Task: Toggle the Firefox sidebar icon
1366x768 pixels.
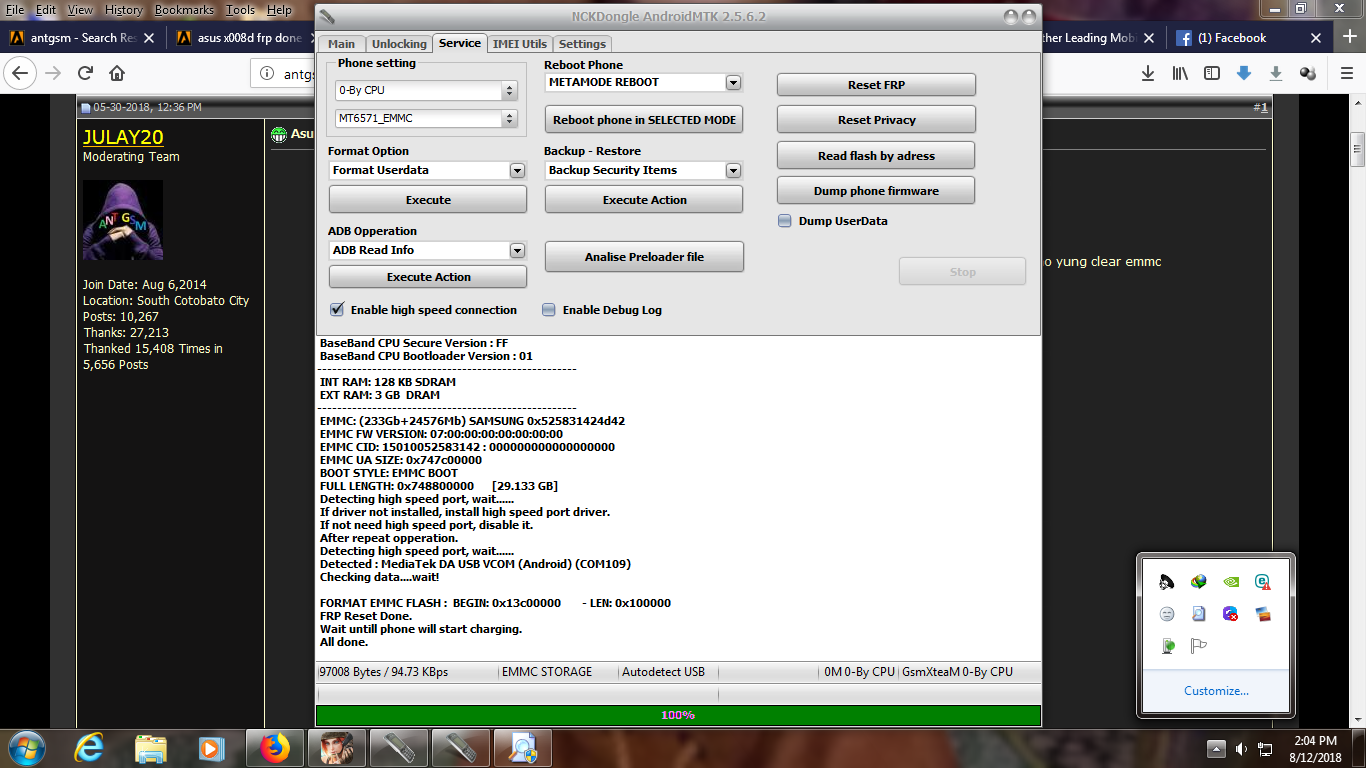Action: [1212, 73]
